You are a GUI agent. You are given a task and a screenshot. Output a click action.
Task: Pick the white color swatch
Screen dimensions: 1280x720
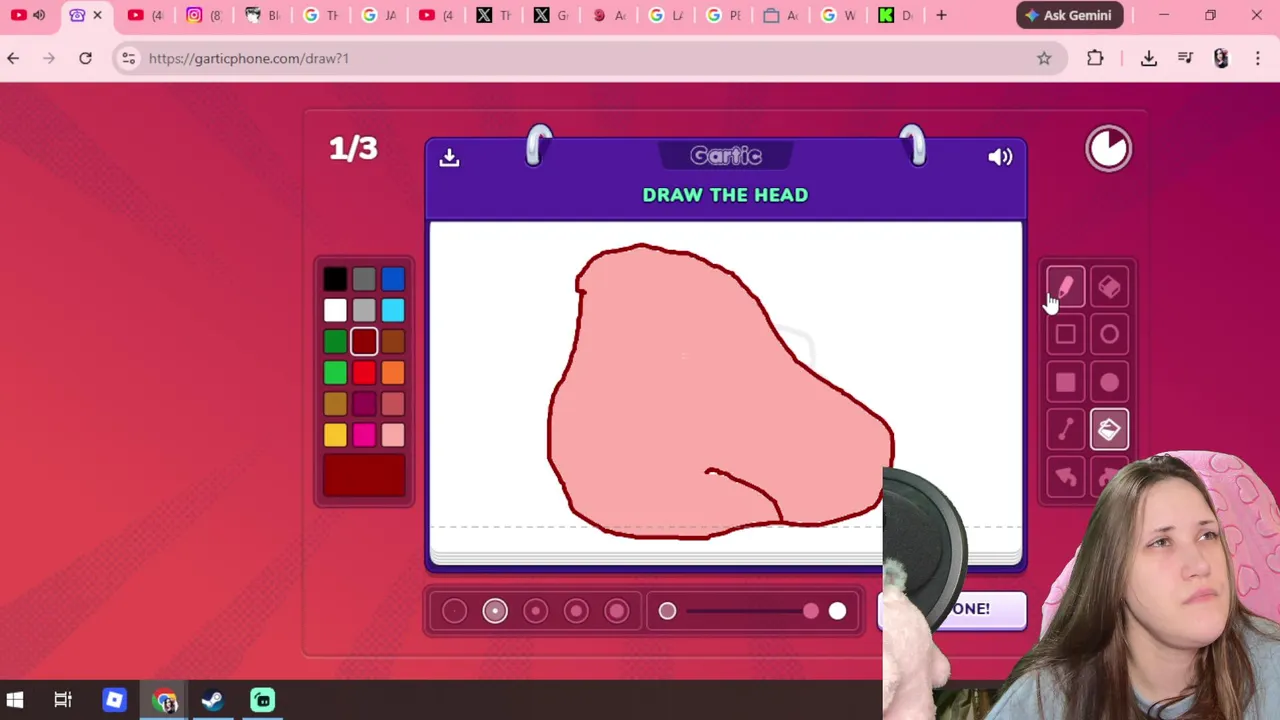[x=335, y=310]
